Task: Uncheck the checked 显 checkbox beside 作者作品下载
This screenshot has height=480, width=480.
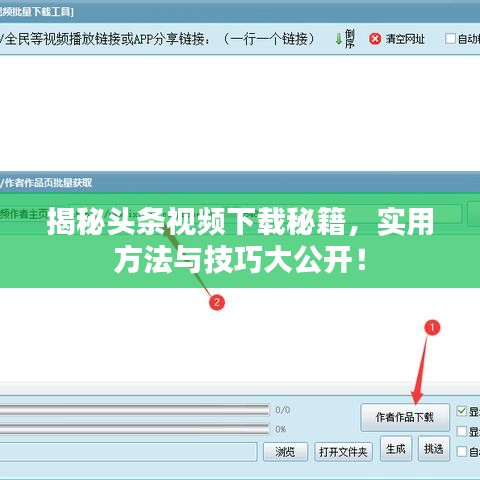Action: [x=462, y=411]
